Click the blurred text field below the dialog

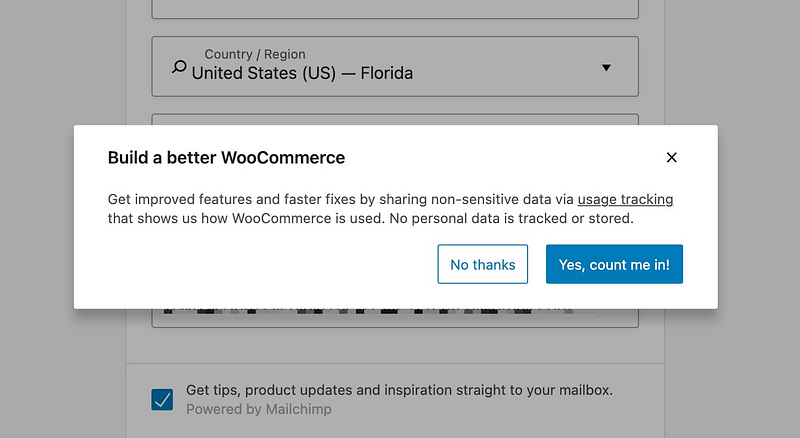tap(394, 317)
